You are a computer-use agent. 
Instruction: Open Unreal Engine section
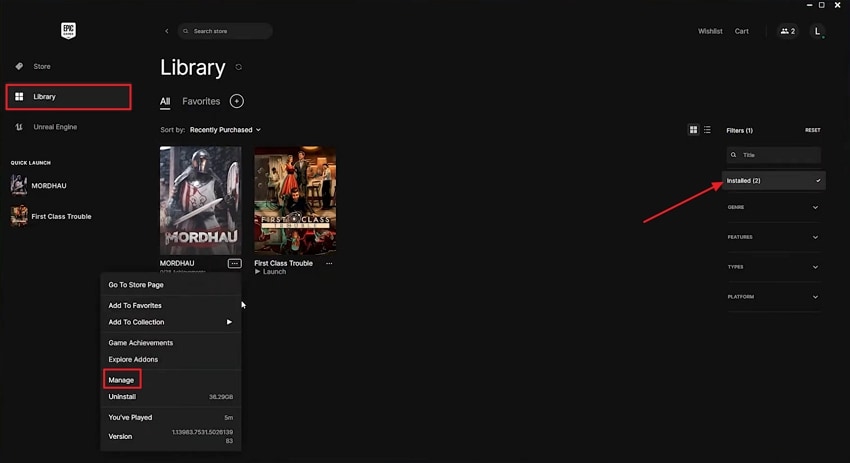click(55, 127)
